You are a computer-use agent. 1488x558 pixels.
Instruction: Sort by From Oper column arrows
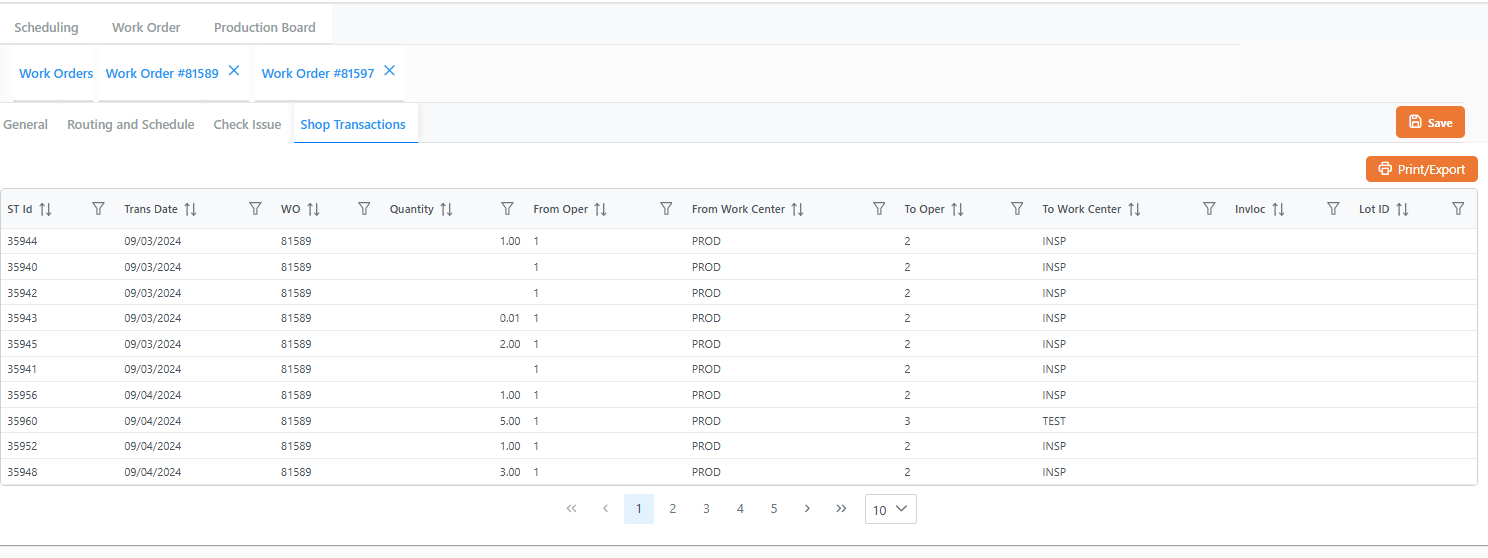click(x=600, y=209)
